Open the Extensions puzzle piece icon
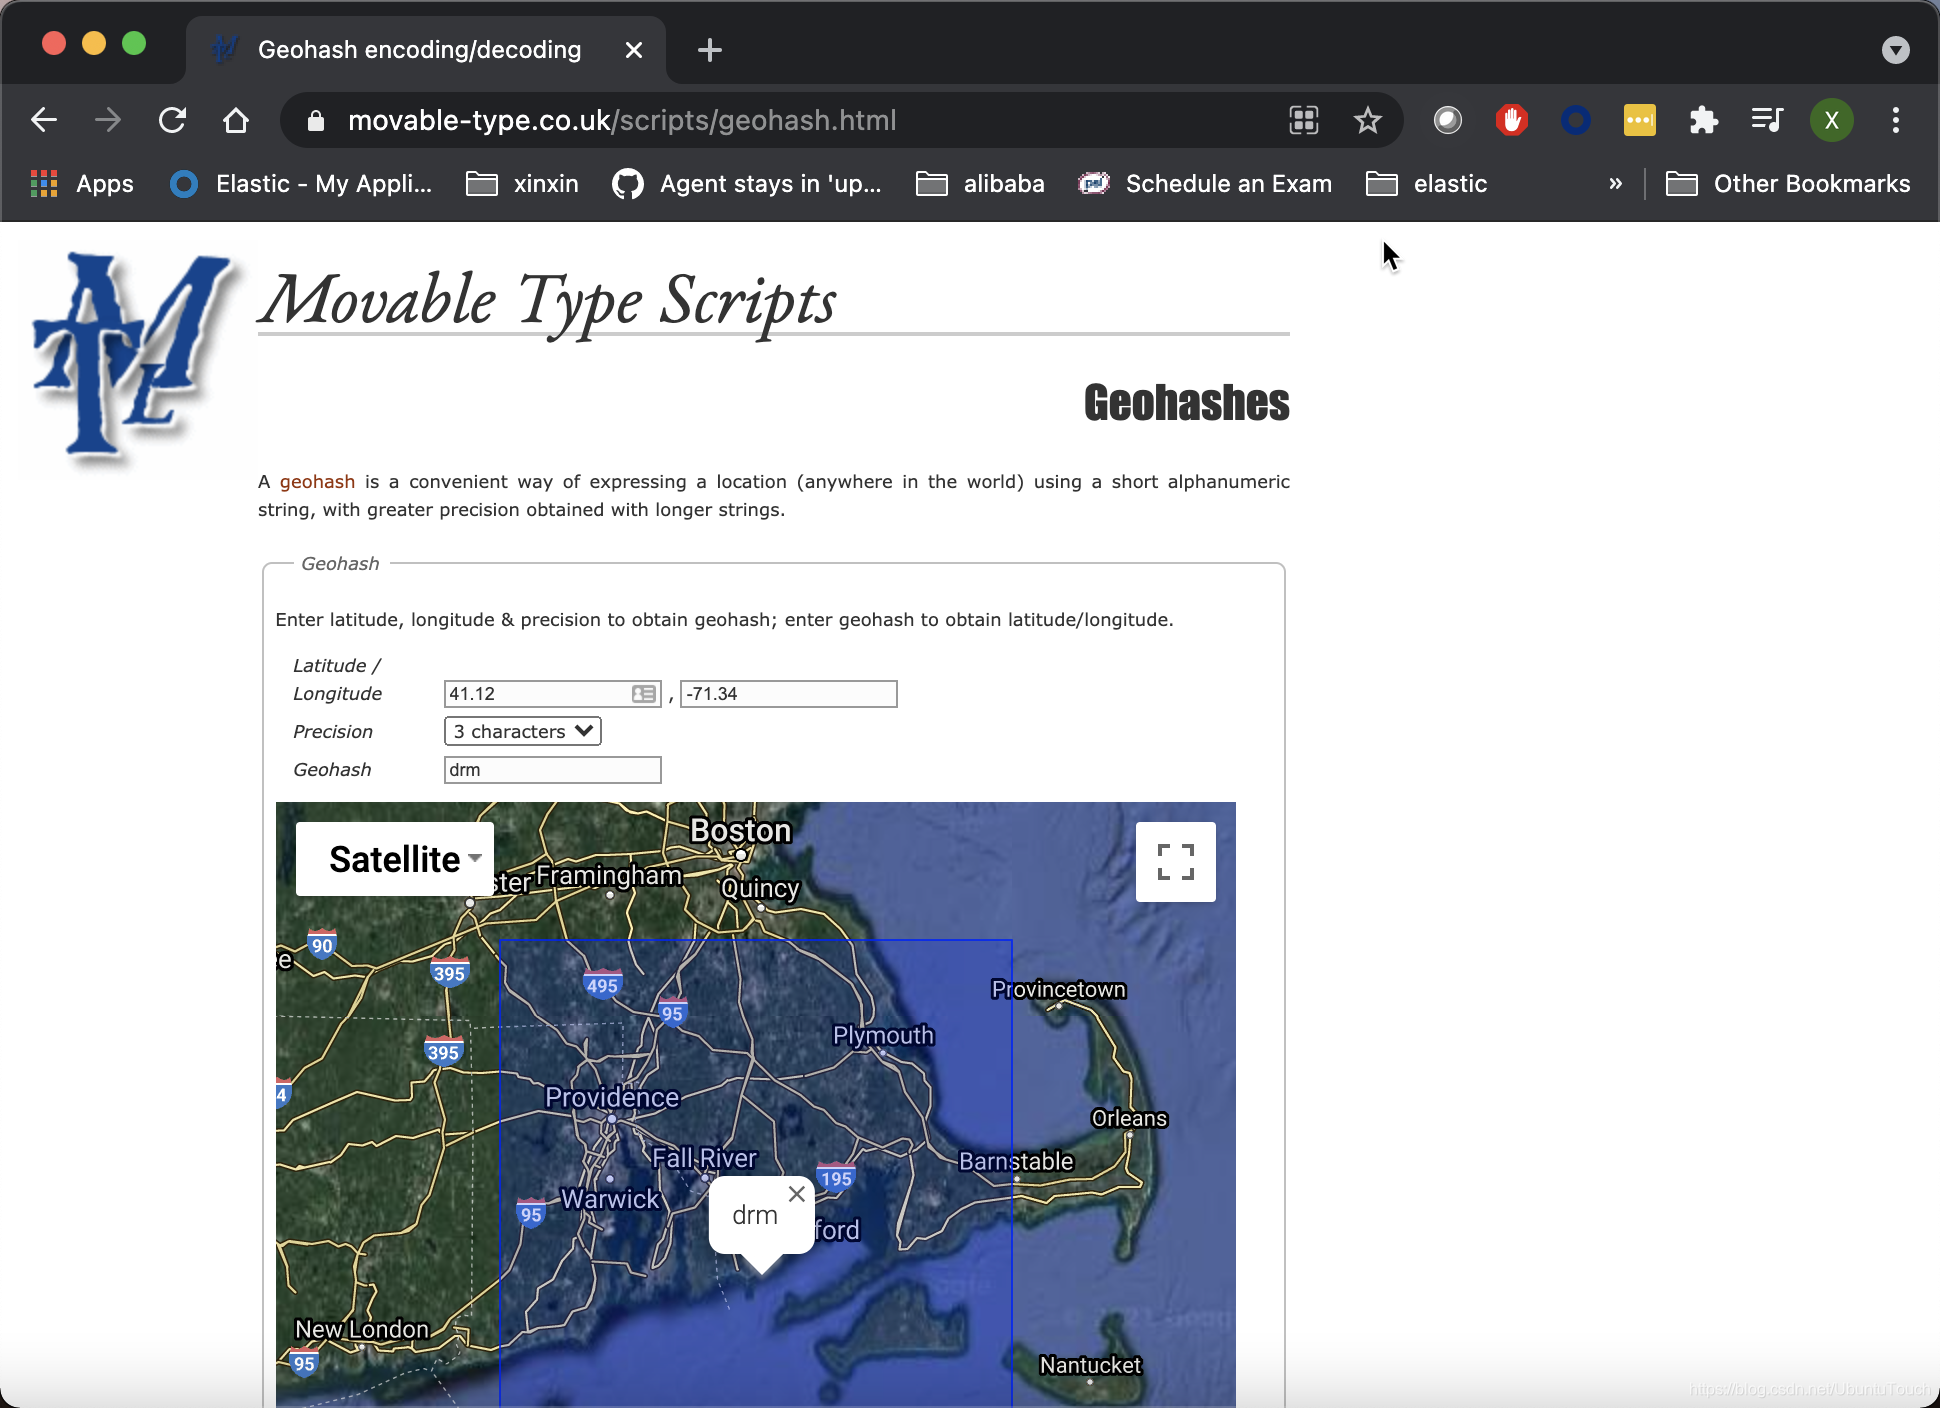The image size is (1940, 1408). coord(1703,121)
